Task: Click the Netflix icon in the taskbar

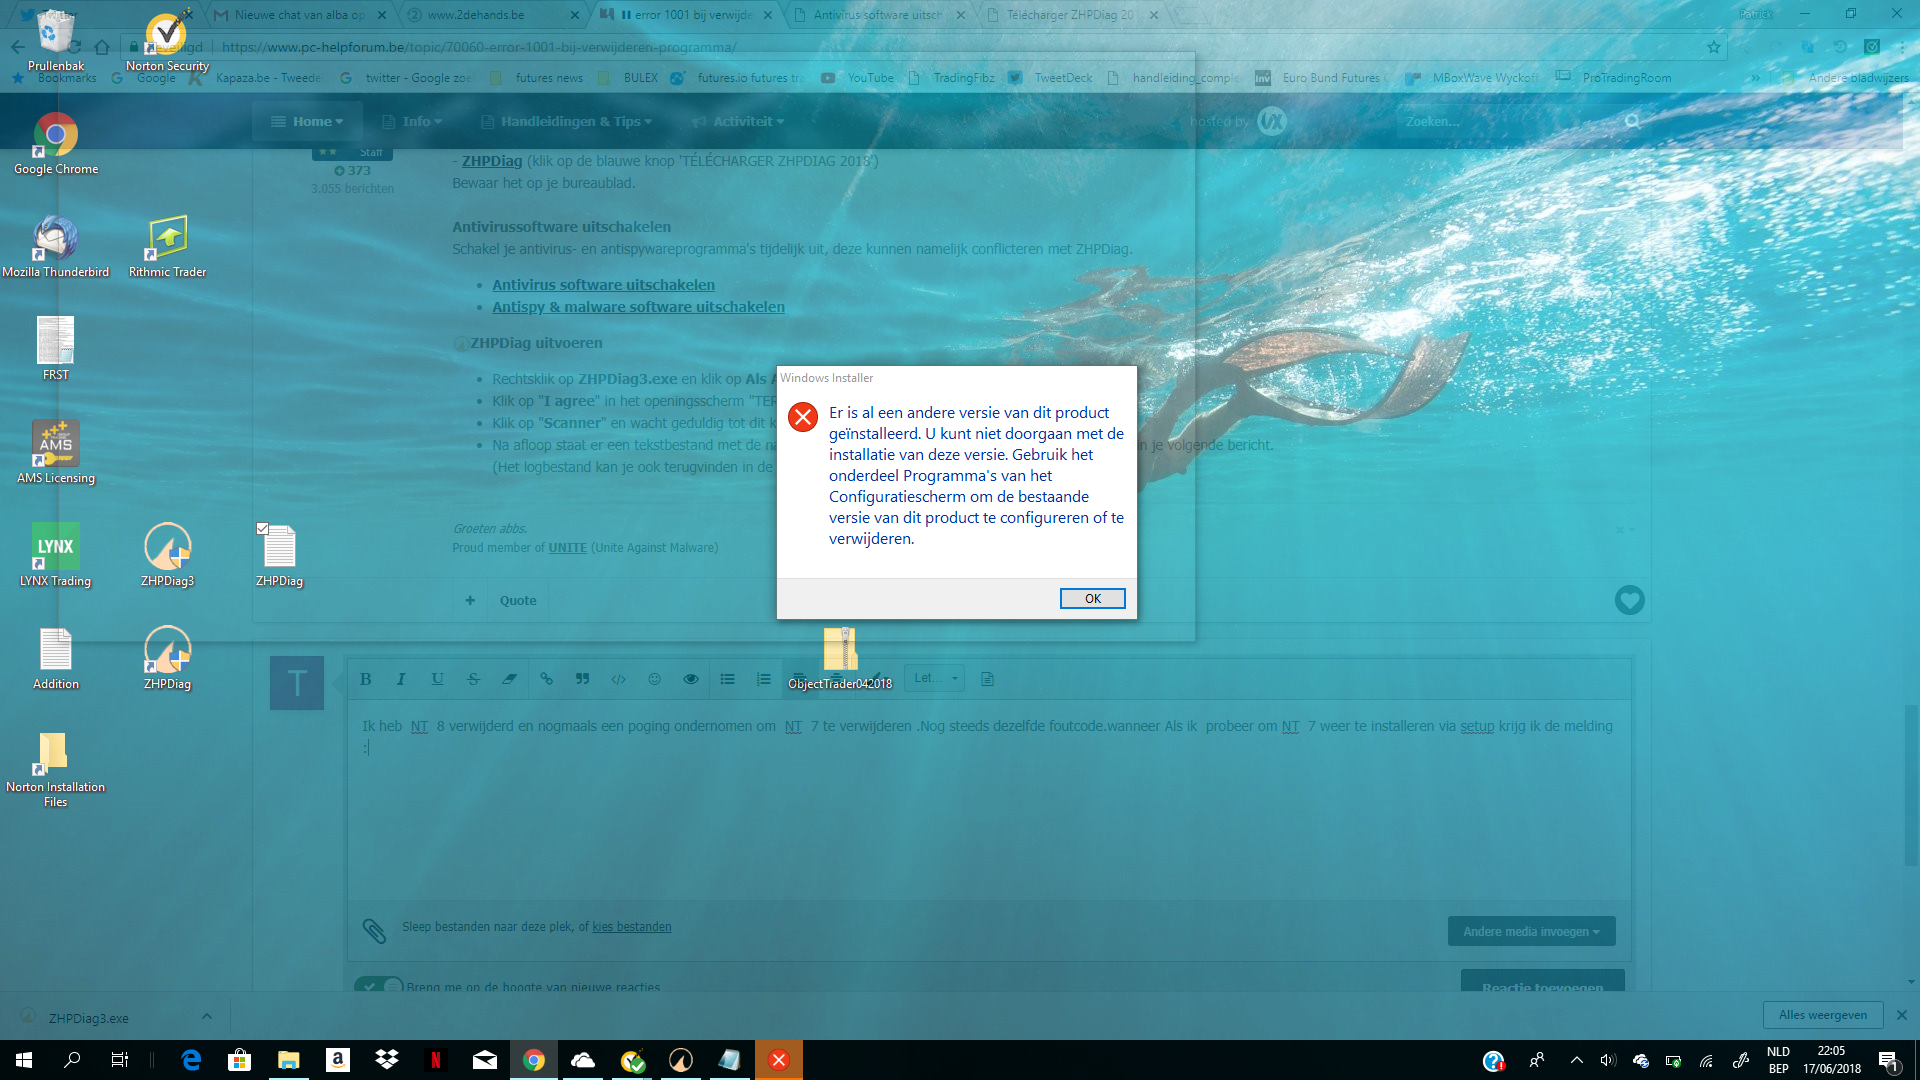Action: pyautogui.click(x=435, y=1060)
